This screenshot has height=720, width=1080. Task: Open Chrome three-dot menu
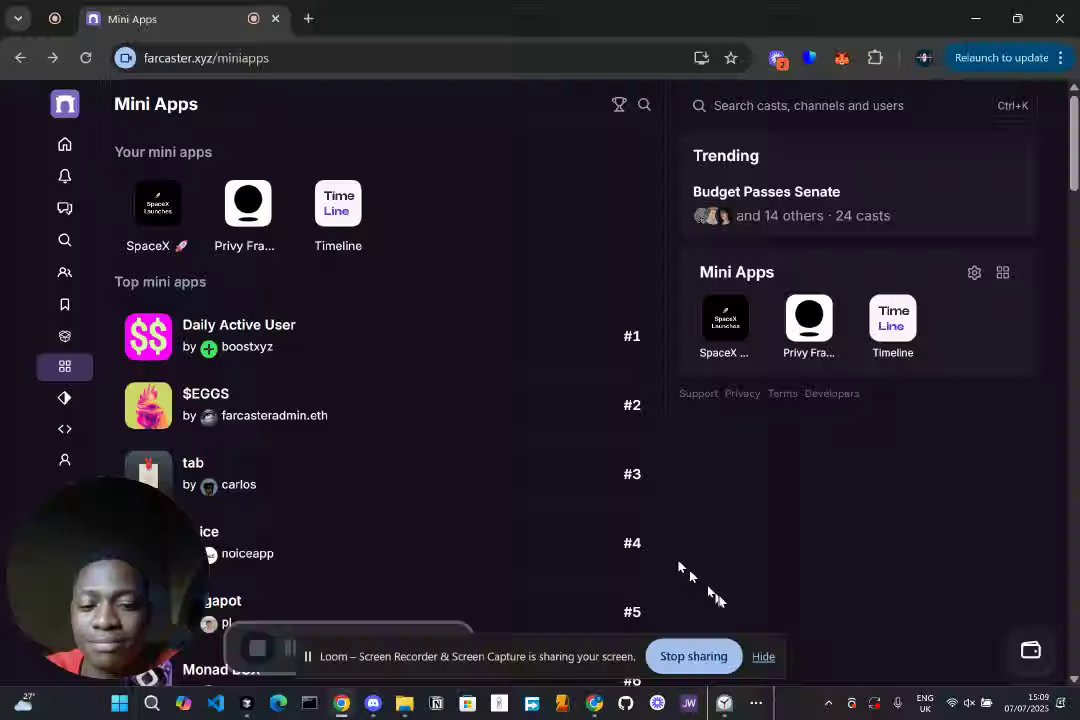[1061, 58]
